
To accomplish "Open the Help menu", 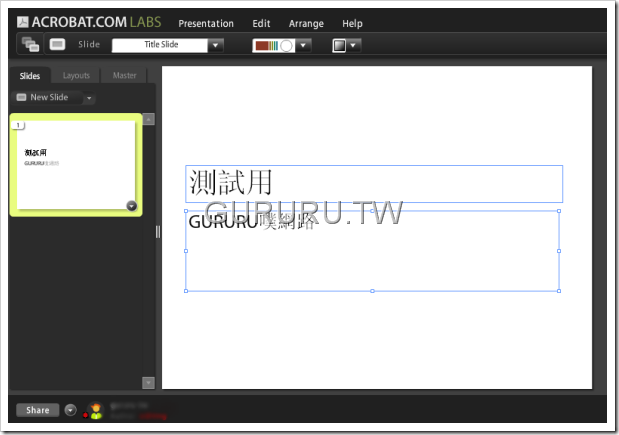I will point(352,24).
